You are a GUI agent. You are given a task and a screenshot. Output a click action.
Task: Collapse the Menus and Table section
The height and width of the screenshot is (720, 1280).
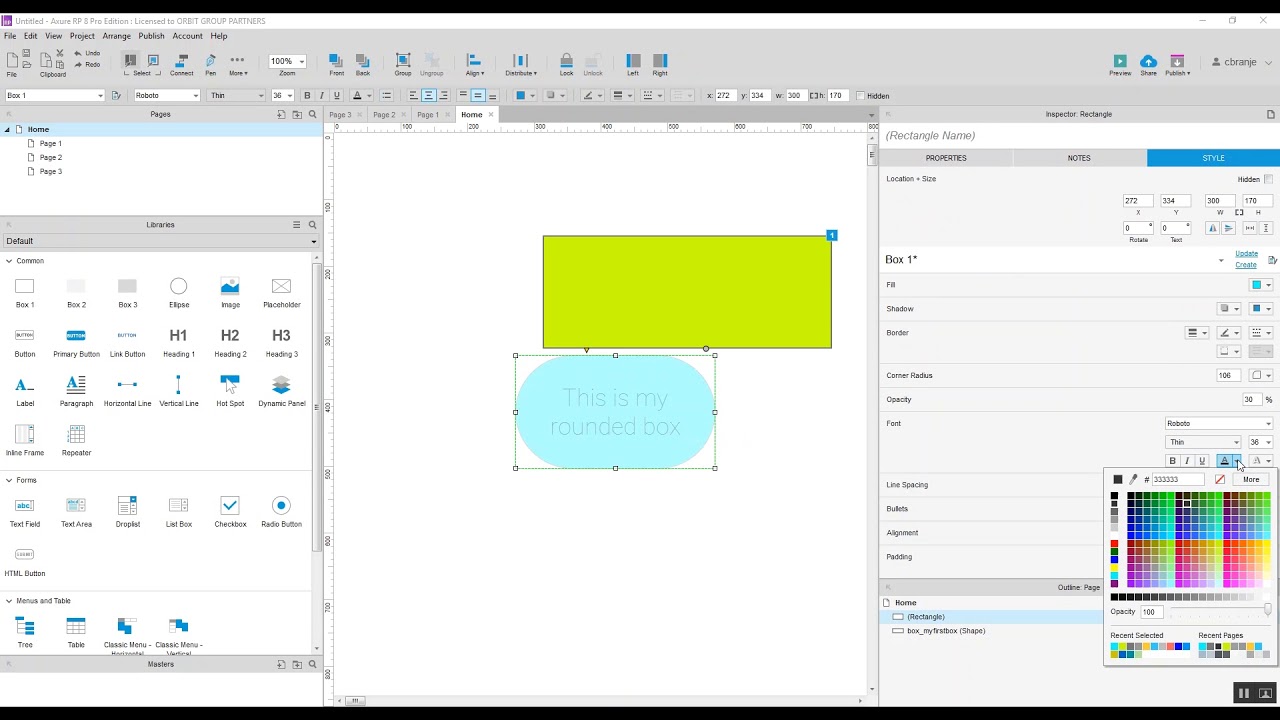pyautogui.click(x=9, y=601)
